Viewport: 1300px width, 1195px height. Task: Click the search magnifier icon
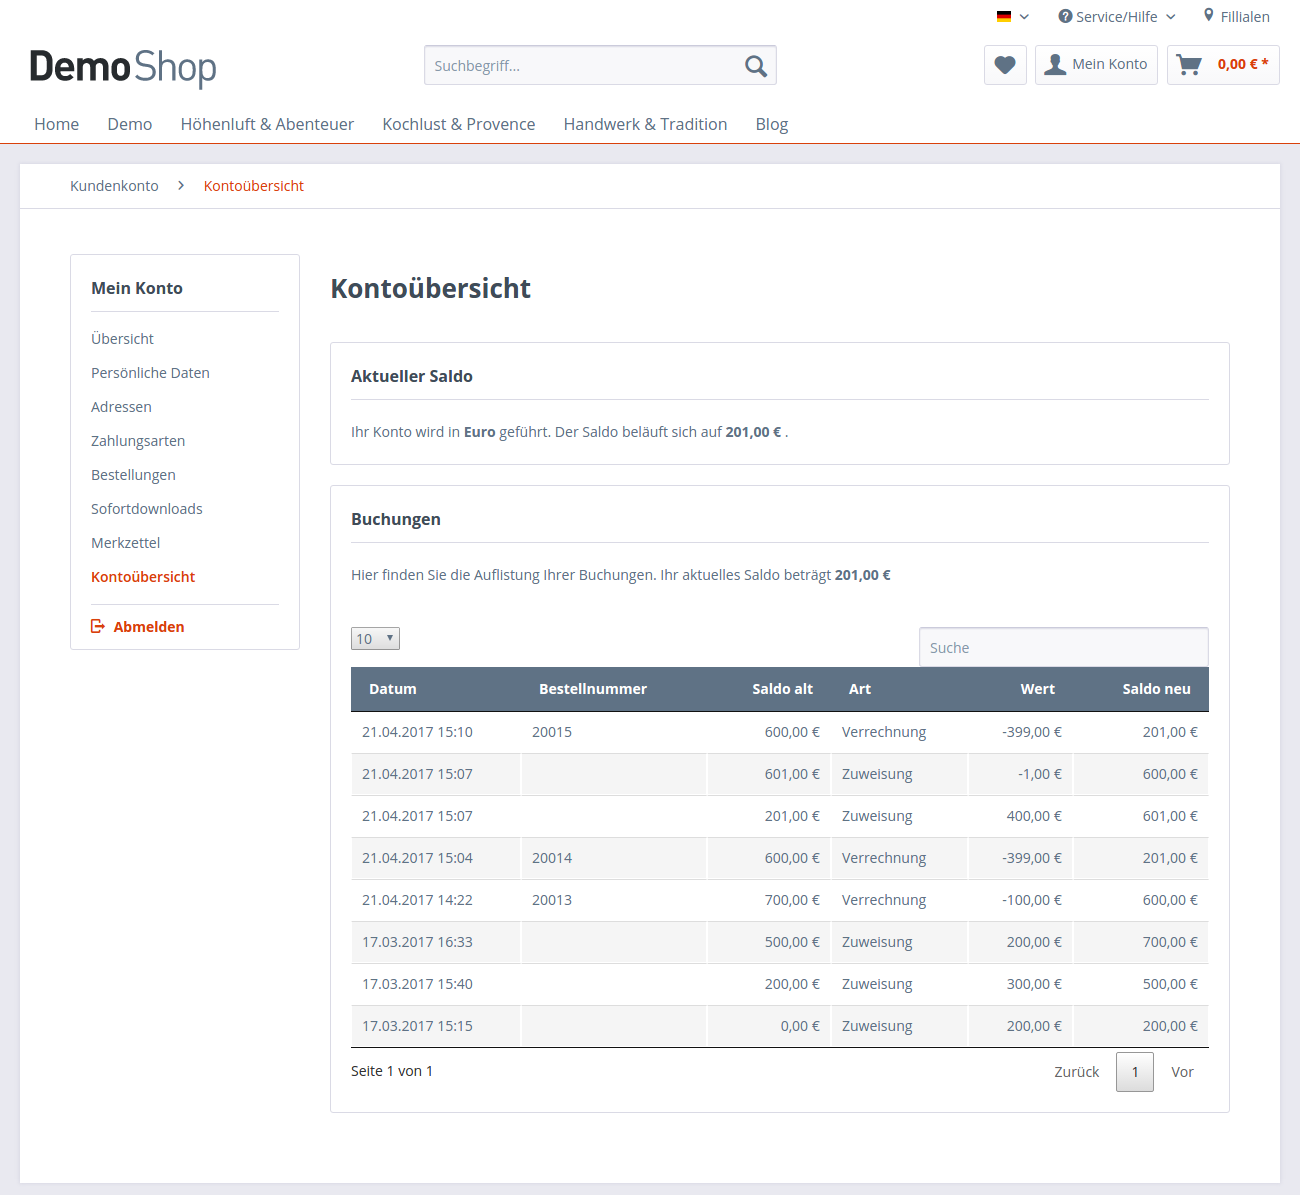click(756, 66)
